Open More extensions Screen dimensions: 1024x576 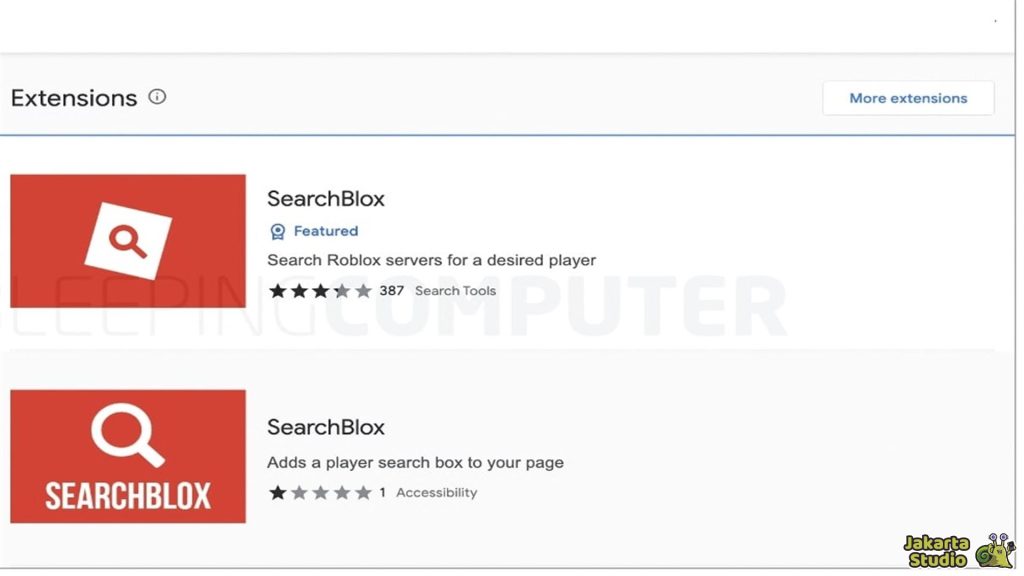[x=907, y=98]
